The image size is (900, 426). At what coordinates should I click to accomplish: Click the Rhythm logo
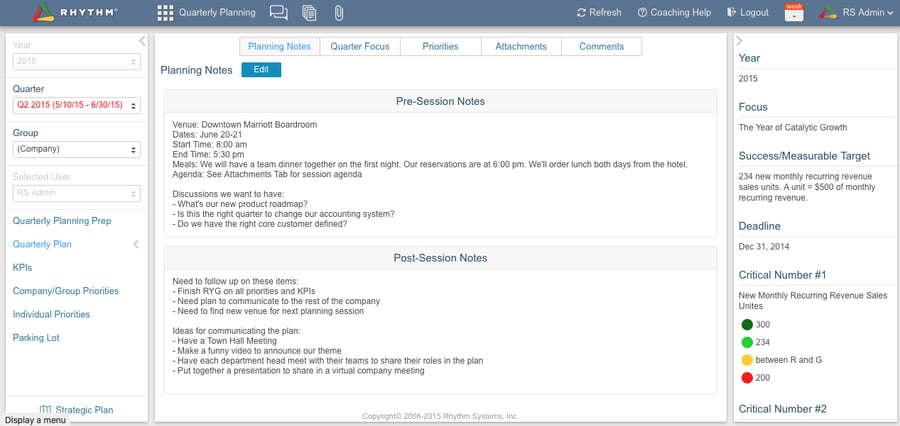(x=74, y=13)
